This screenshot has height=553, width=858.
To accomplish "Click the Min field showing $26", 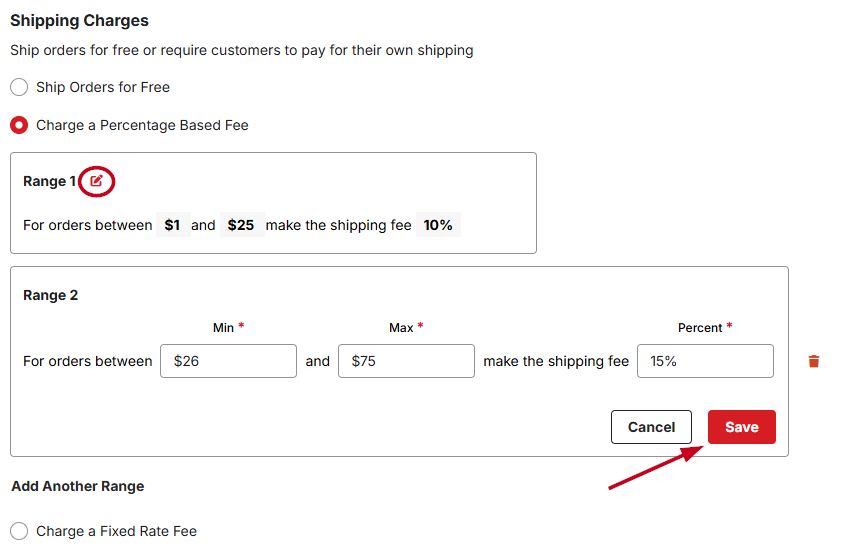I will [228, 361].
